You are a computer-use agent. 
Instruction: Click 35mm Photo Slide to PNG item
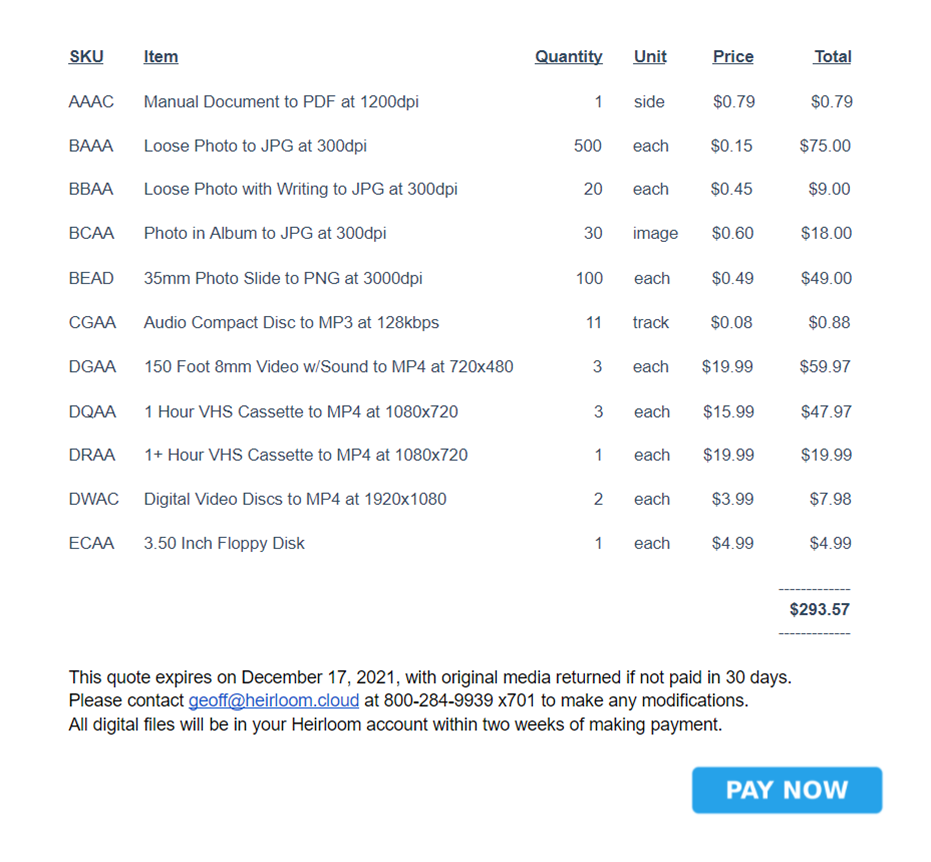coord(283,278)
